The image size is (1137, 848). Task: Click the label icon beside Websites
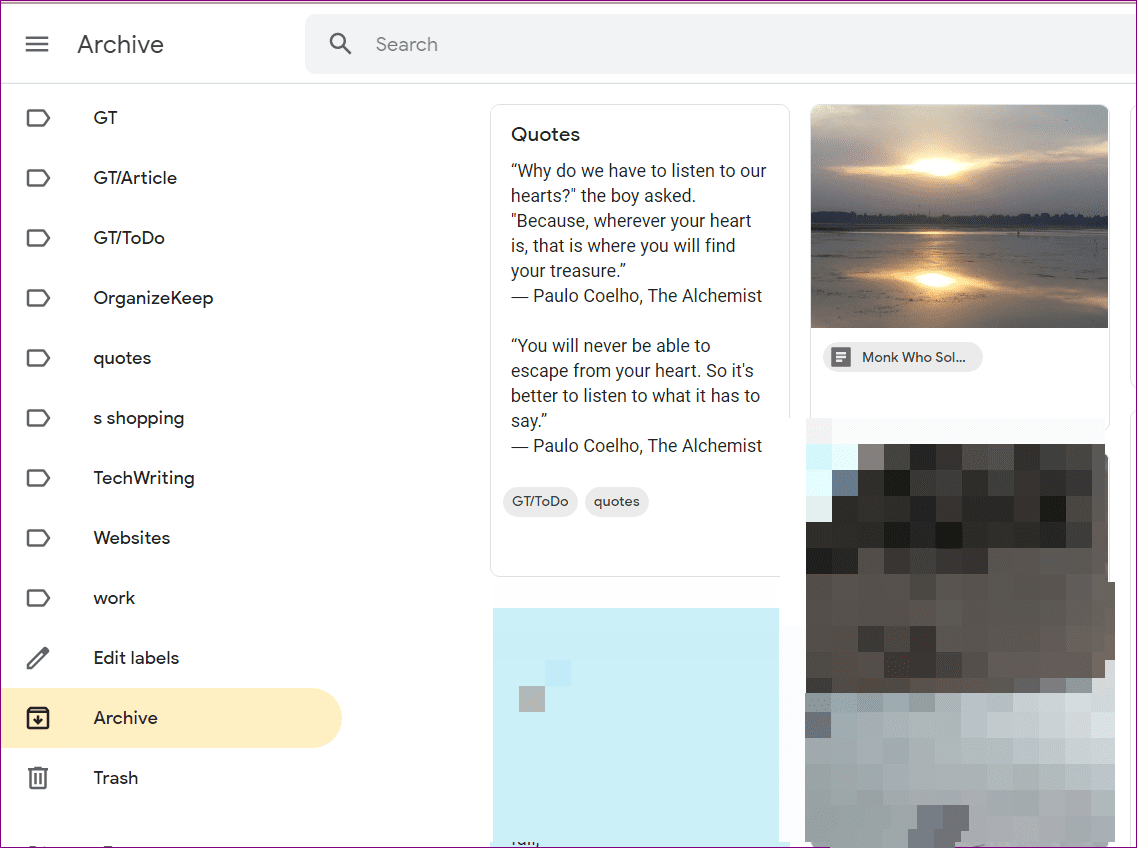38,538
